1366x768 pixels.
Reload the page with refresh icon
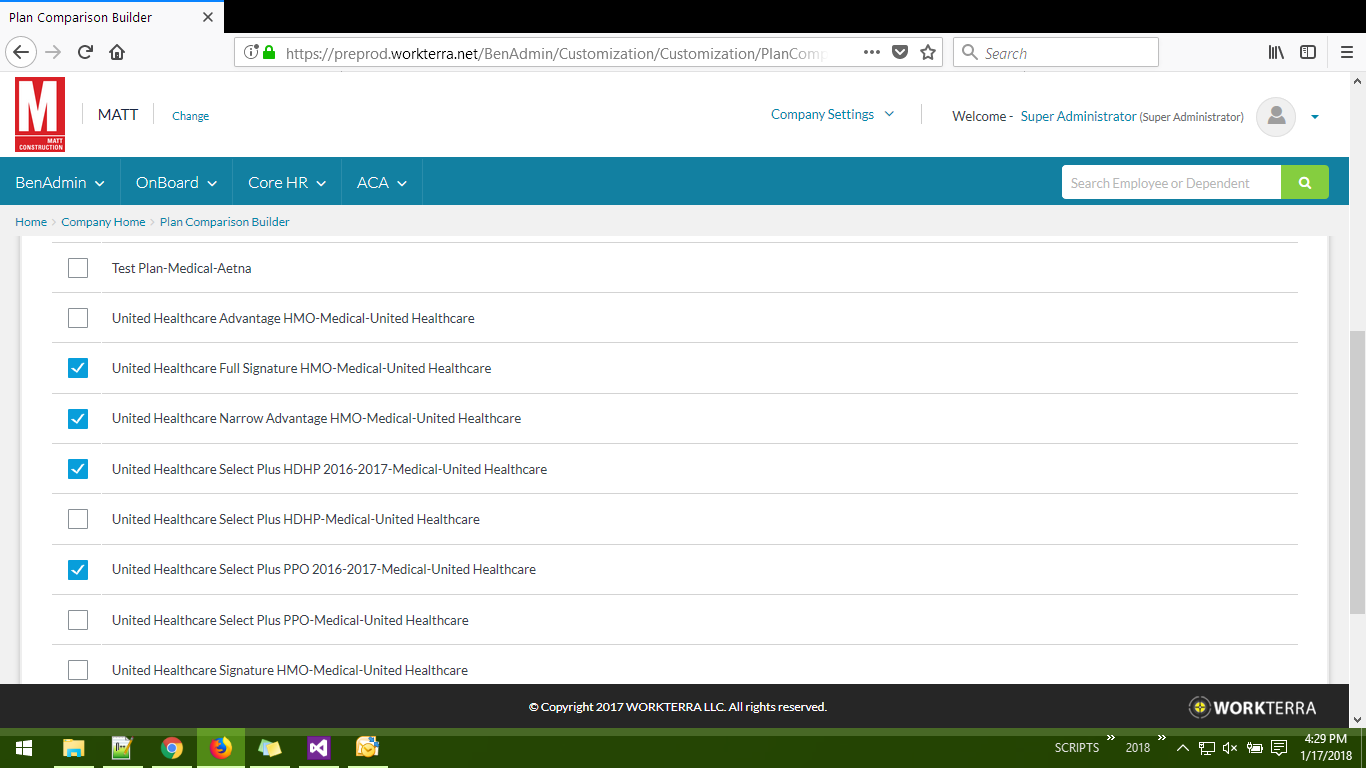[x=86, y=52]
